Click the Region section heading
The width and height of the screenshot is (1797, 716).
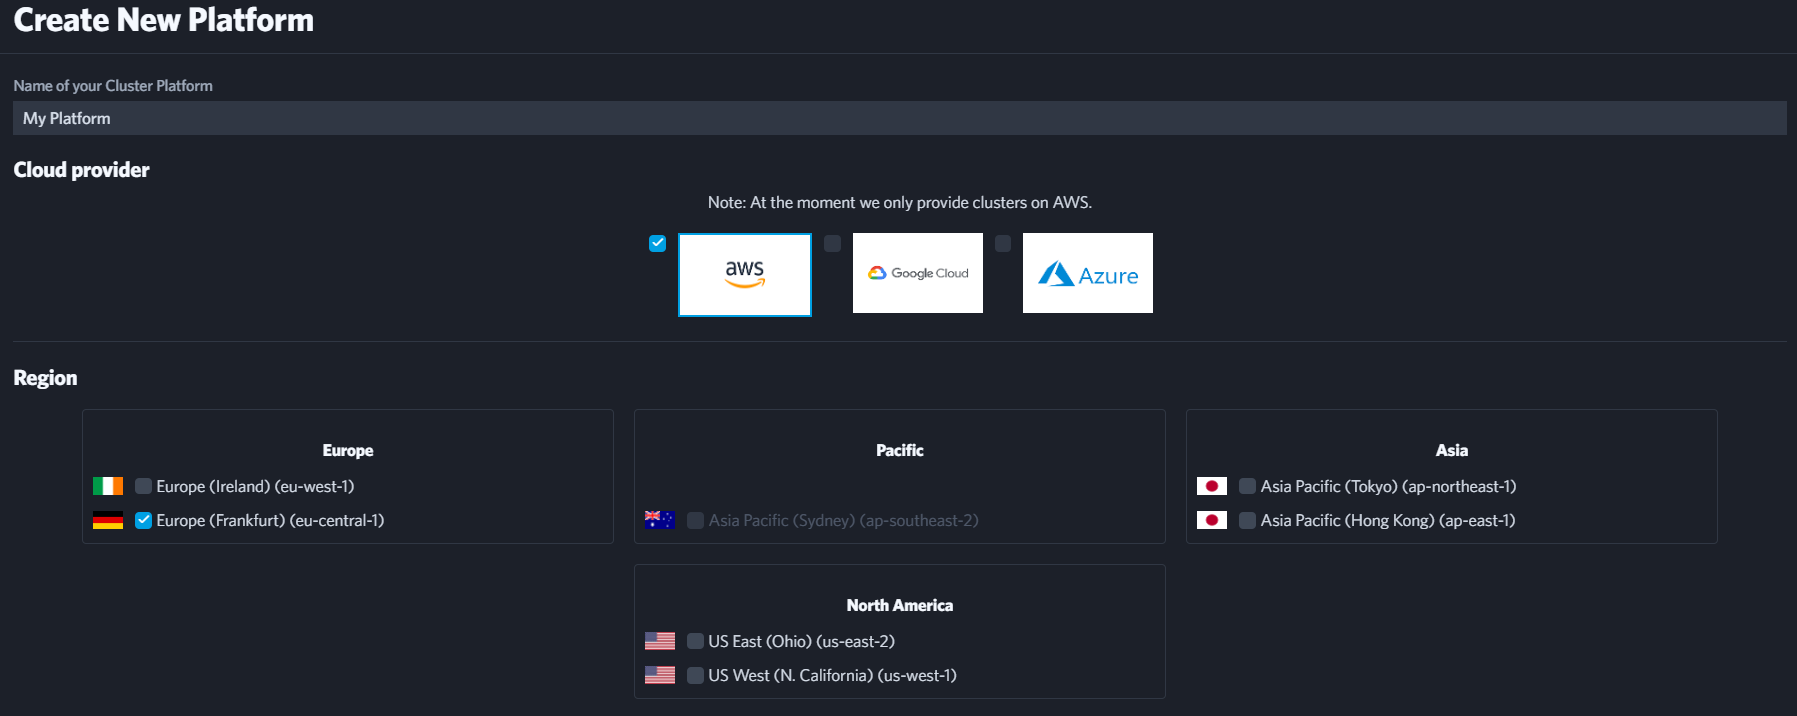coord(45,378)
